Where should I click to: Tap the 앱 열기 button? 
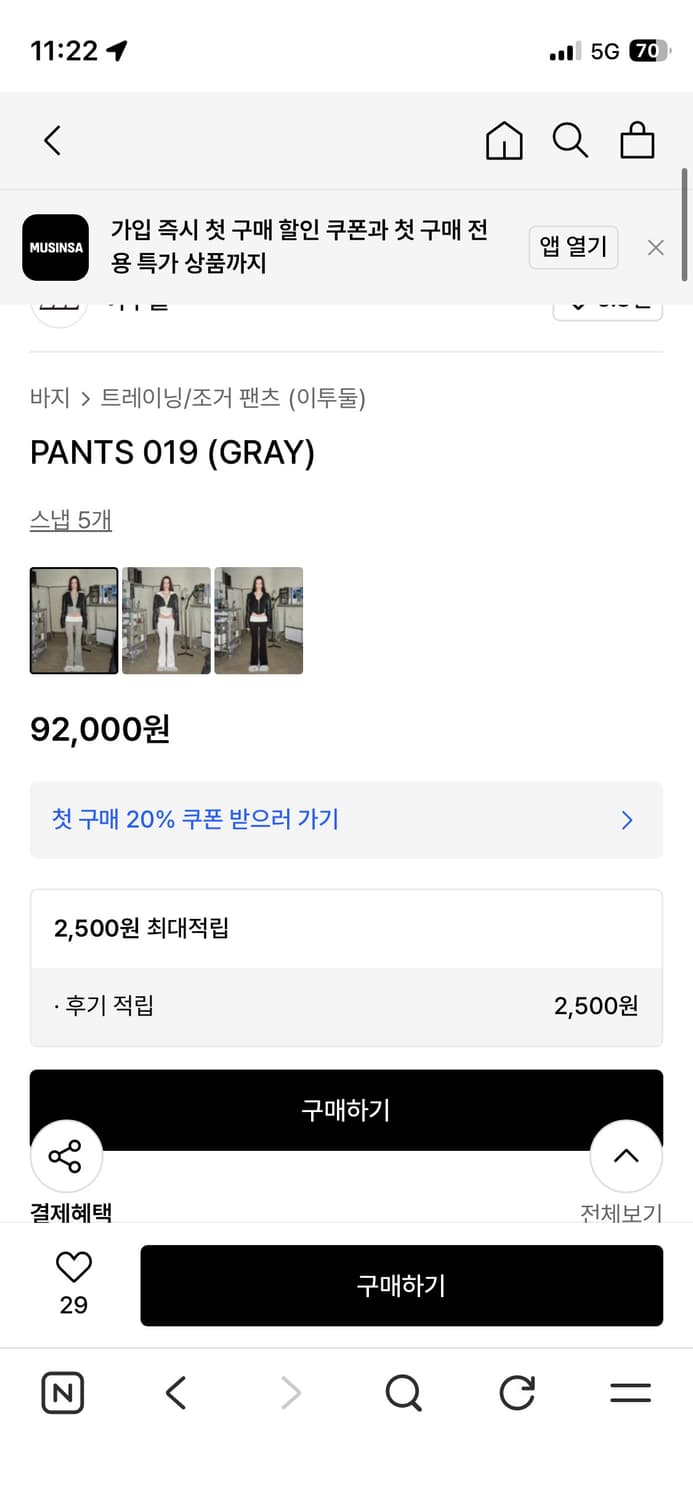click(573, 247)
